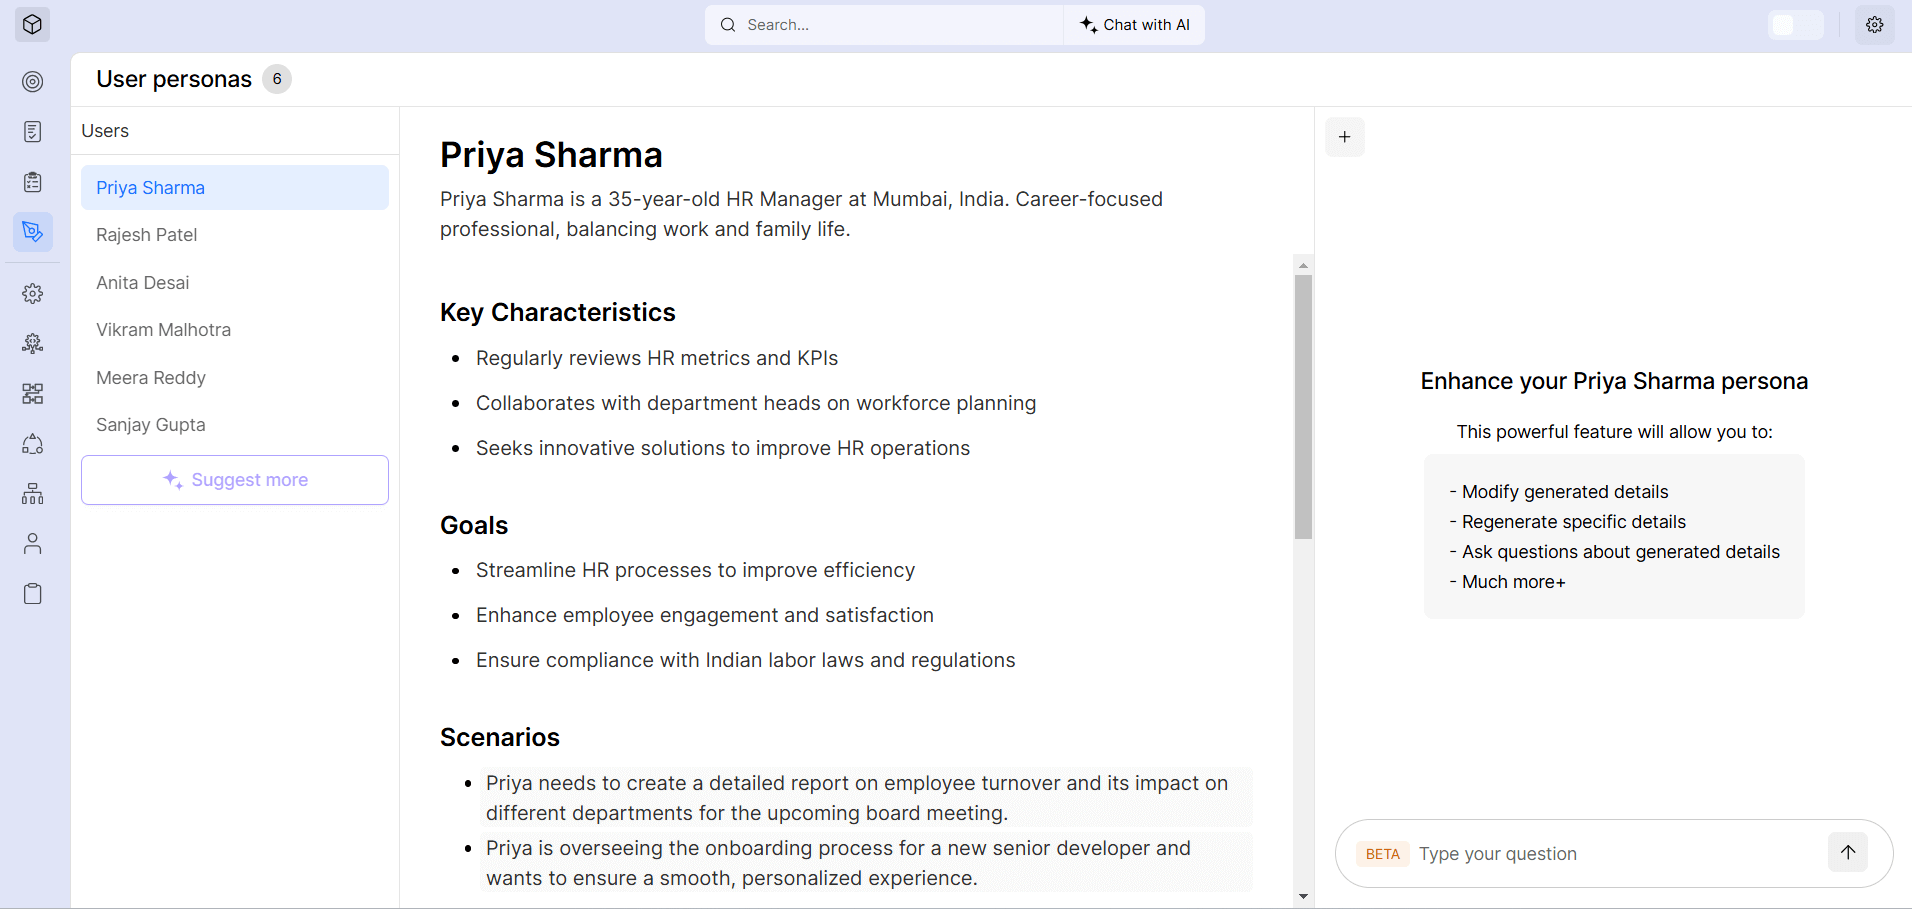Screen dimensions: 1912x909
Task: Toggle the switch in the top bar
Action: click(x=1796, y=25)
